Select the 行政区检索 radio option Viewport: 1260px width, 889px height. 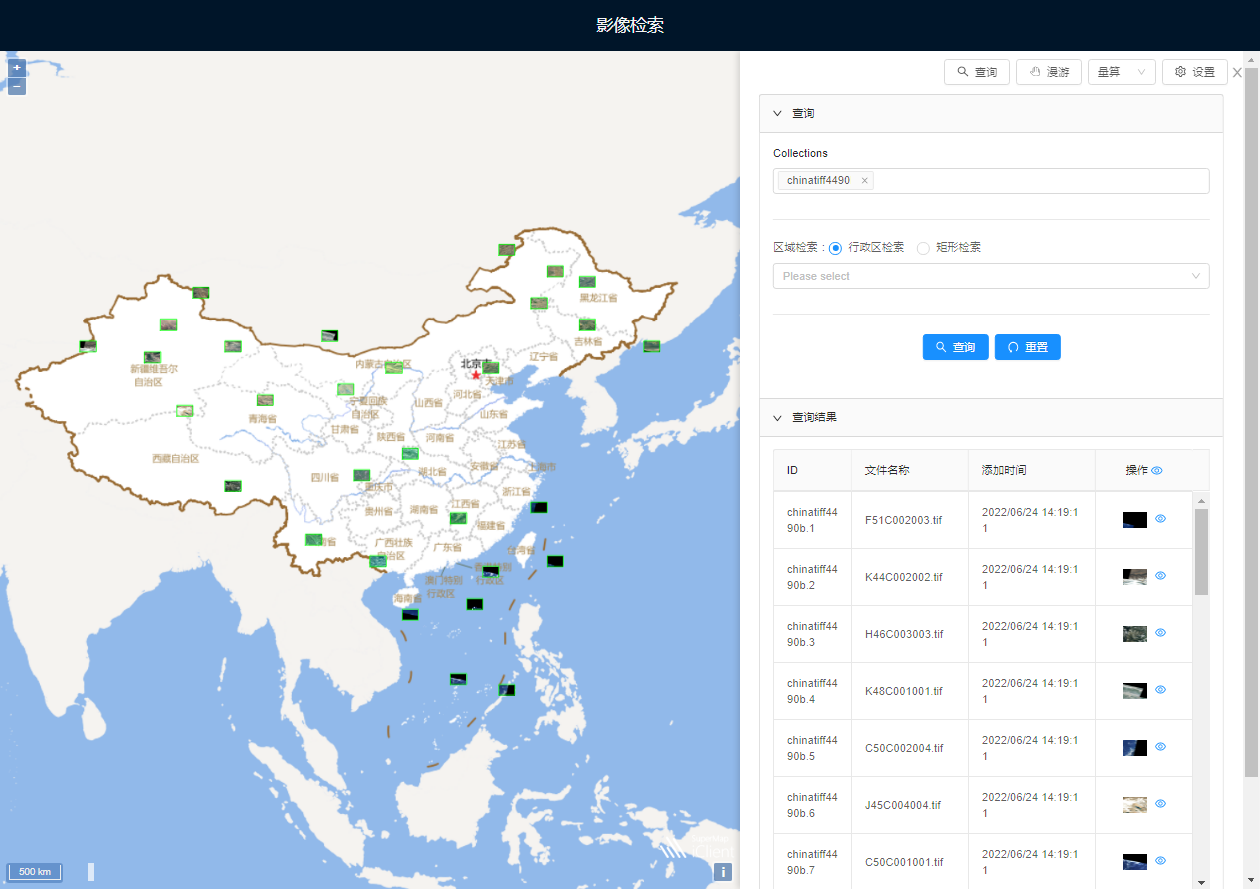(836, 248)
